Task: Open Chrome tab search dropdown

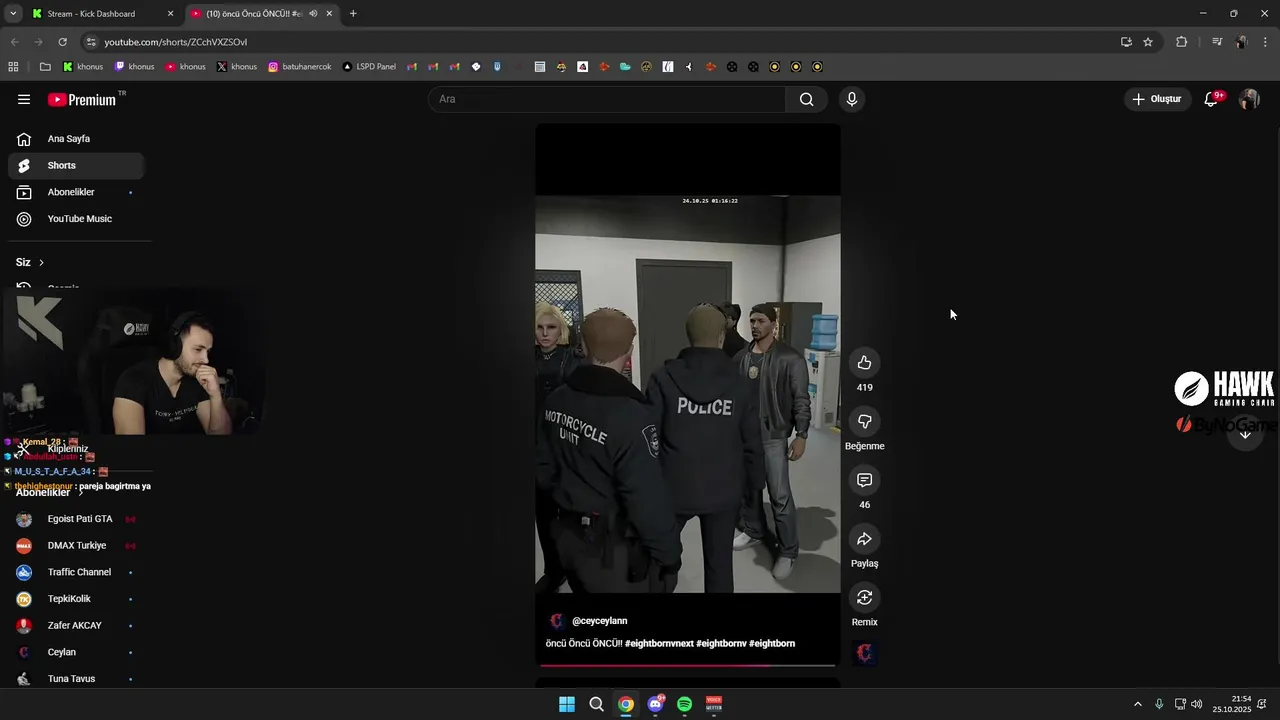Action: (x=13, y=14)
